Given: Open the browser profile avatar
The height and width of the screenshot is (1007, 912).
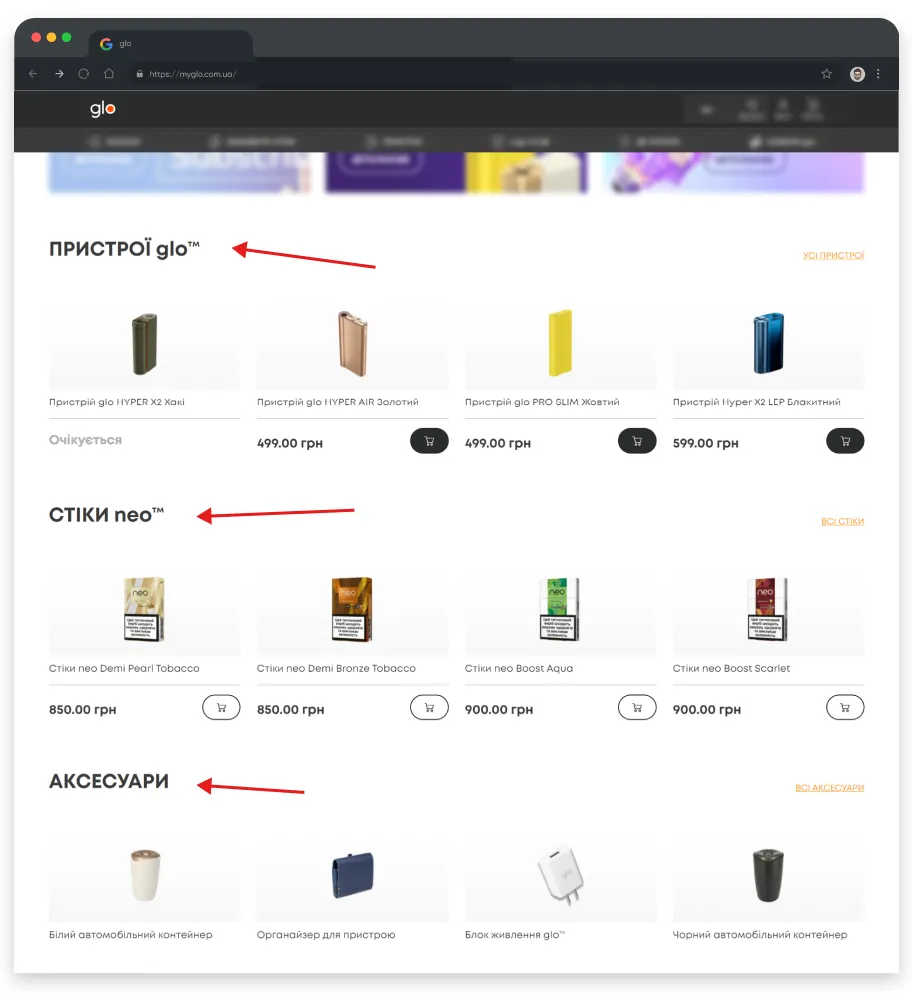Looking at the screenshot, I should point(857,74).
